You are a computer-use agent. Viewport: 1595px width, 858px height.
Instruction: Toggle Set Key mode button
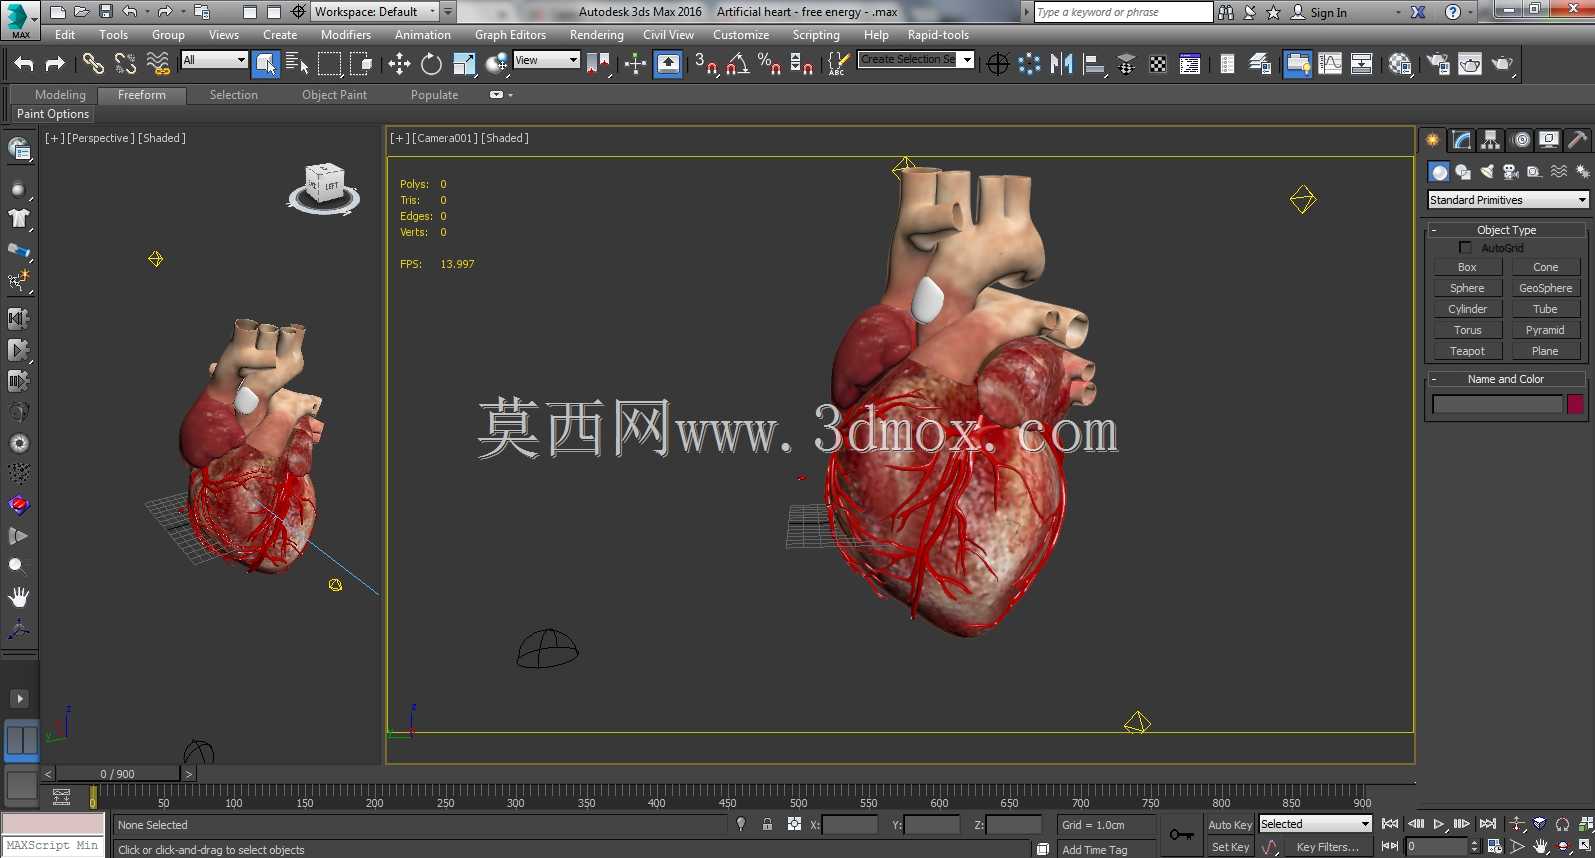point(1229,847)
